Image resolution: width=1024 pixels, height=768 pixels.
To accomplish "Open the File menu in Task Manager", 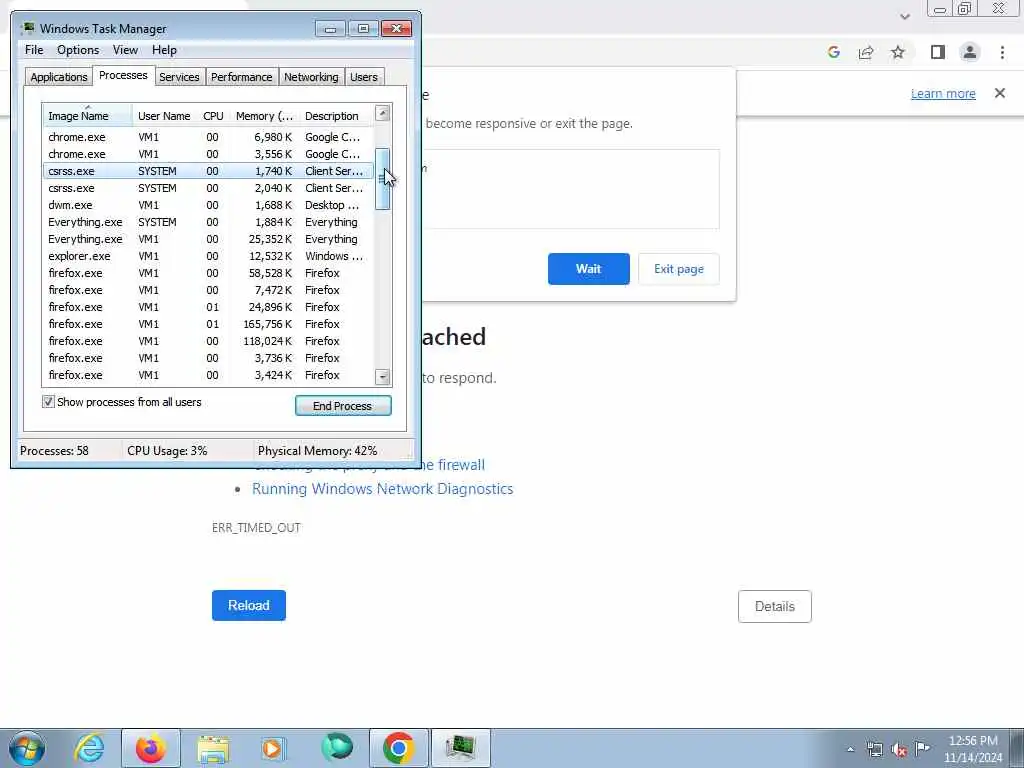I will [x=34, y=50].
